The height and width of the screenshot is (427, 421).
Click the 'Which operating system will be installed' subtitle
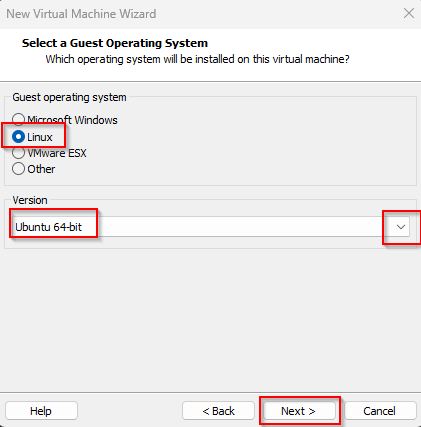pos(198,59)
